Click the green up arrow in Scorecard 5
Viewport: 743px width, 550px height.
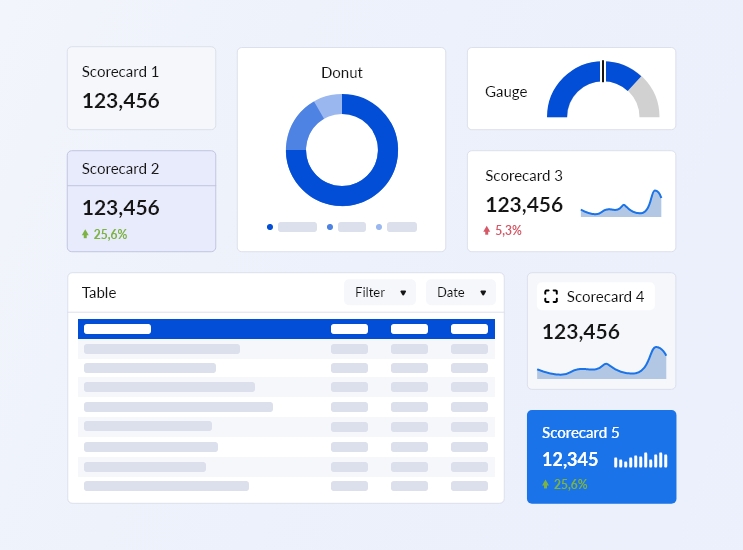(x=545, y=484)
